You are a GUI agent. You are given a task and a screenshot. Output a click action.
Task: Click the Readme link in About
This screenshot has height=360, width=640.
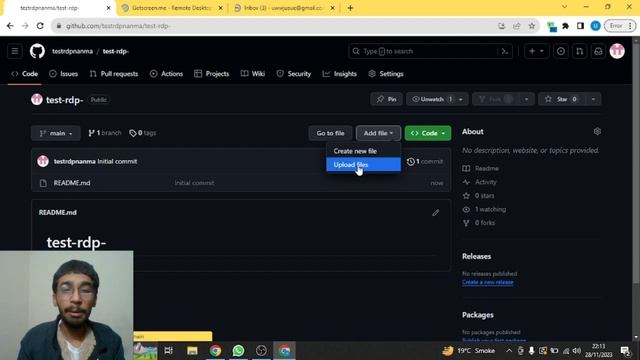(487, 168)
